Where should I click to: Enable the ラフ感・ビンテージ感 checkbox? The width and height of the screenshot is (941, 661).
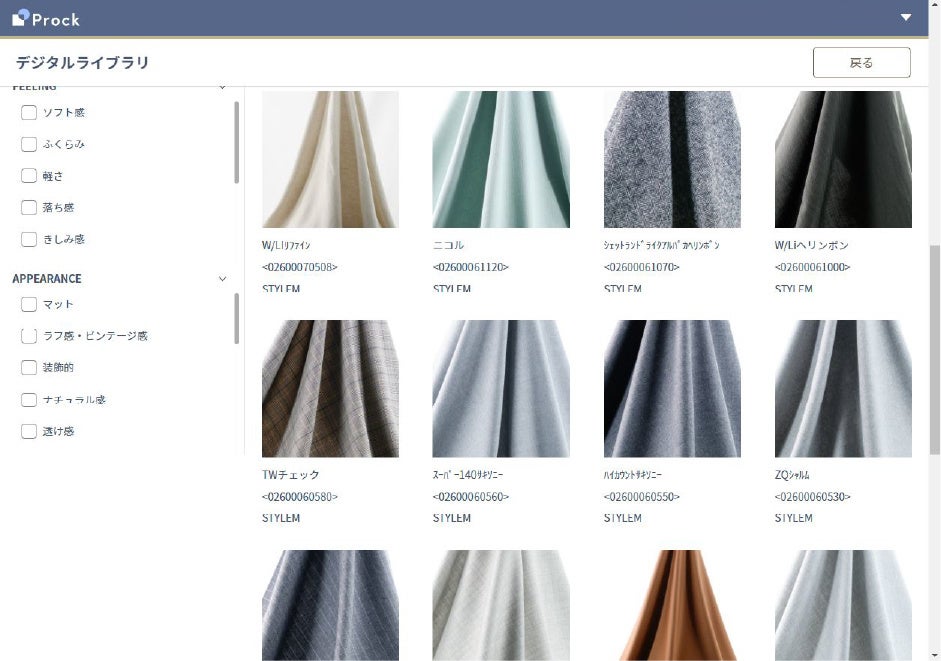tap(29, 336)
